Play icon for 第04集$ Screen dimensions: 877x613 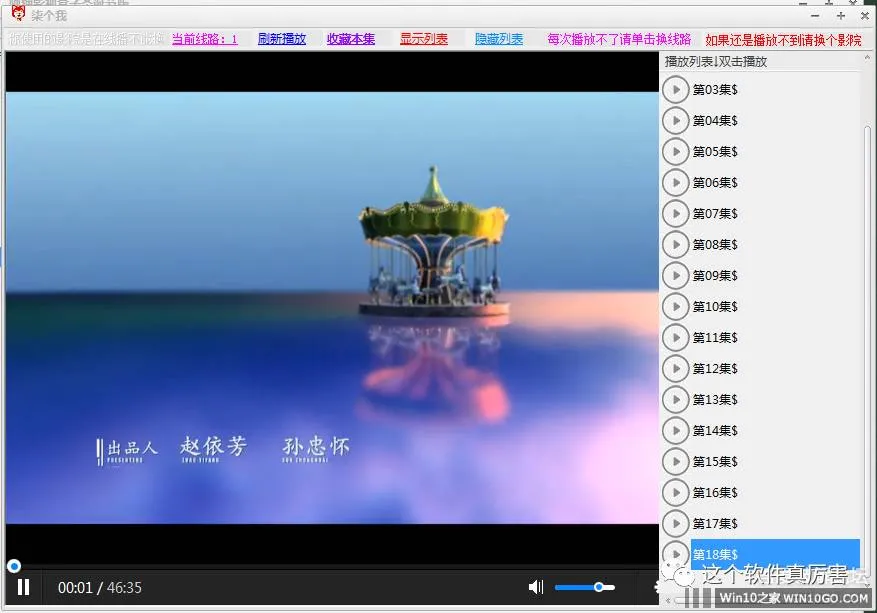pyautogui.click(x=676, y=120)
